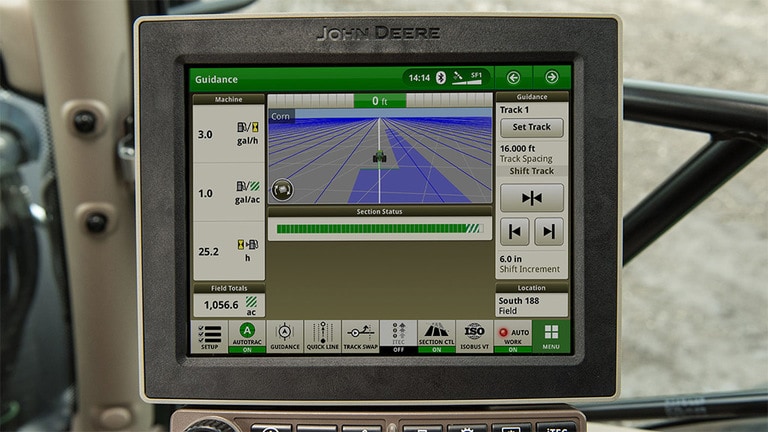
Task: Shift track left
Action: coord(515,232)
